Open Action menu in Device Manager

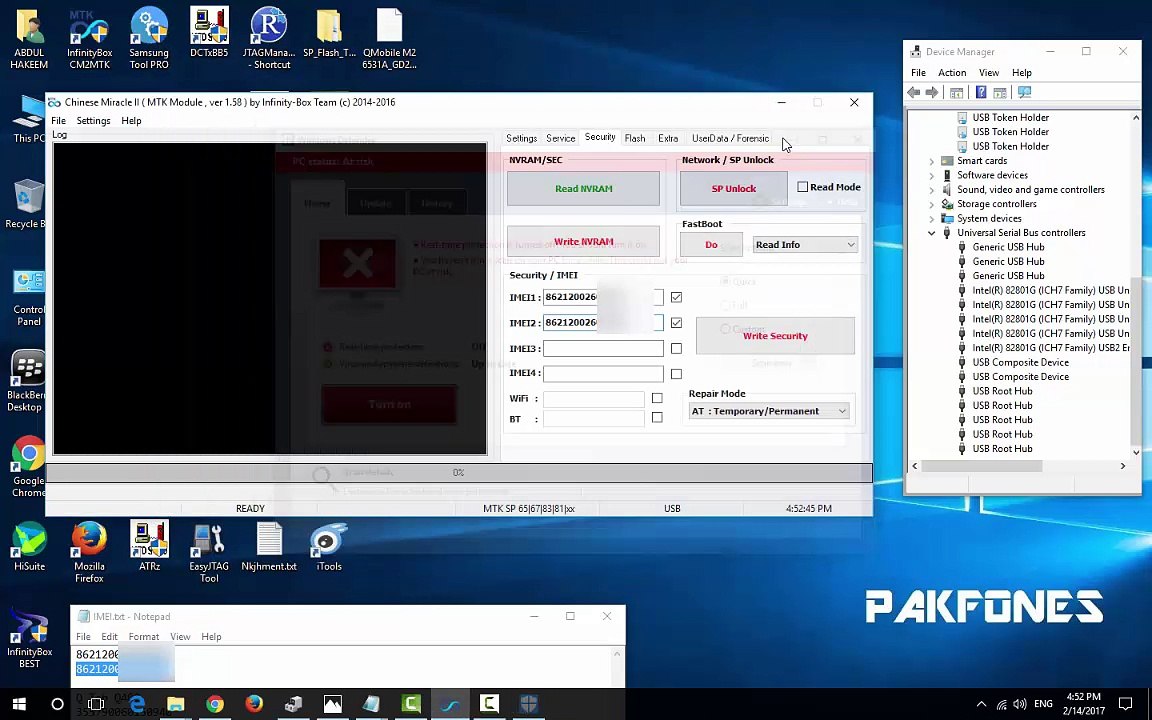[951, 73]
